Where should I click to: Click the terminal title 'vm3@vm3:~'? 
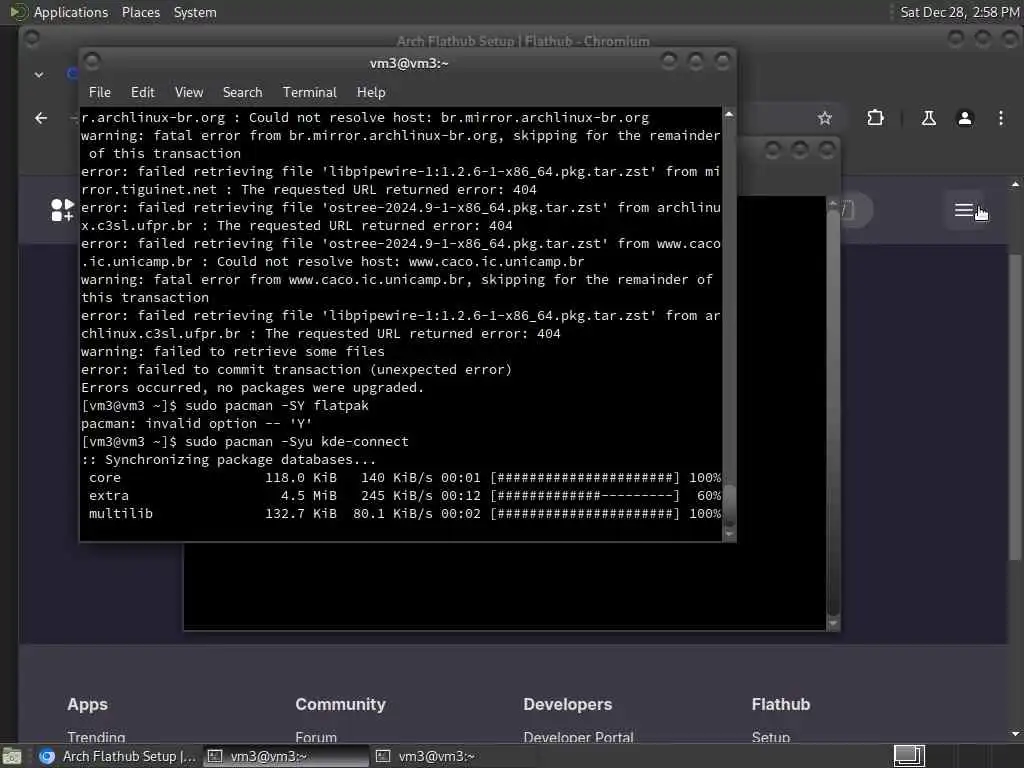409,63
